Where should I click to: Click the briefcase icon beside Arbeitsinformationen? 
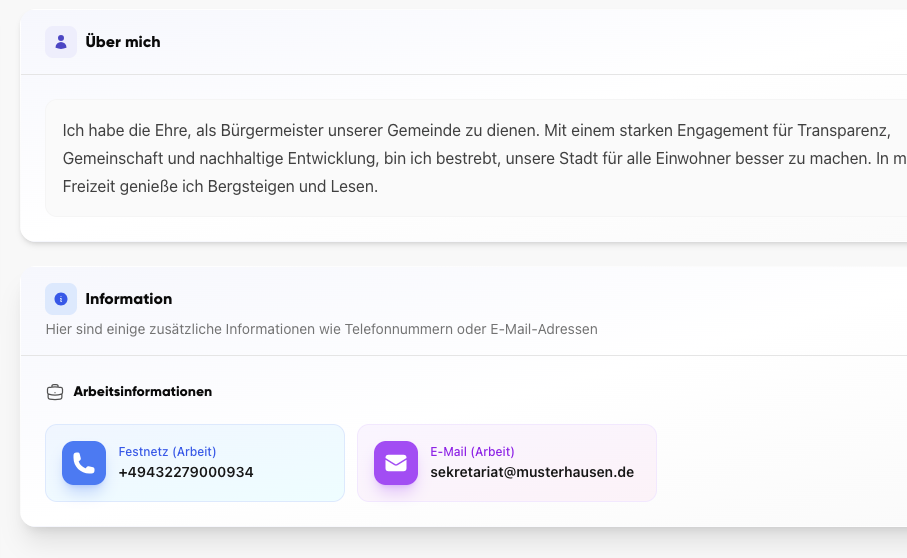coord(55,392)
